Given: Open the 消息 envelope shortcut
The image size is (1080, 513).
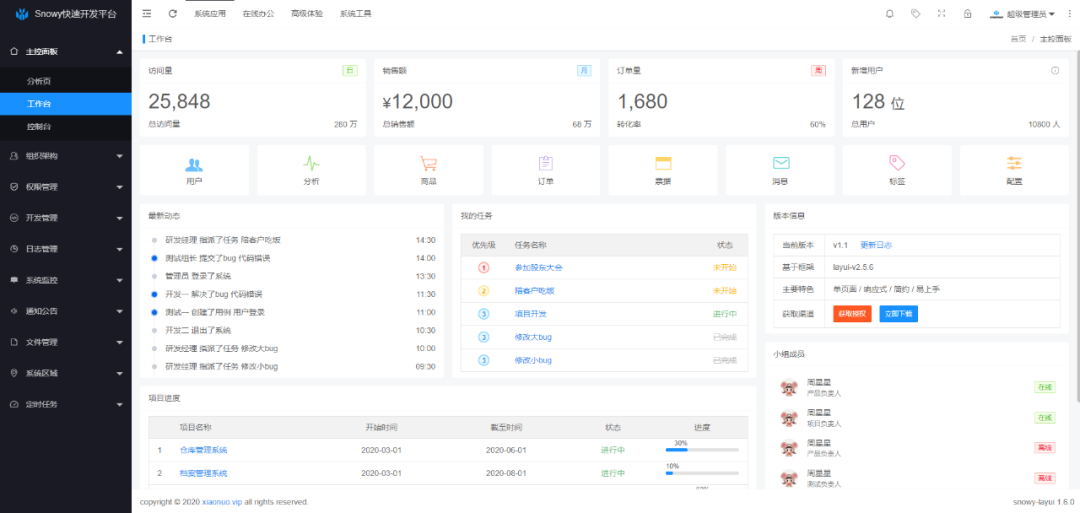Looking at the screenshot, I should pos(780,169).
